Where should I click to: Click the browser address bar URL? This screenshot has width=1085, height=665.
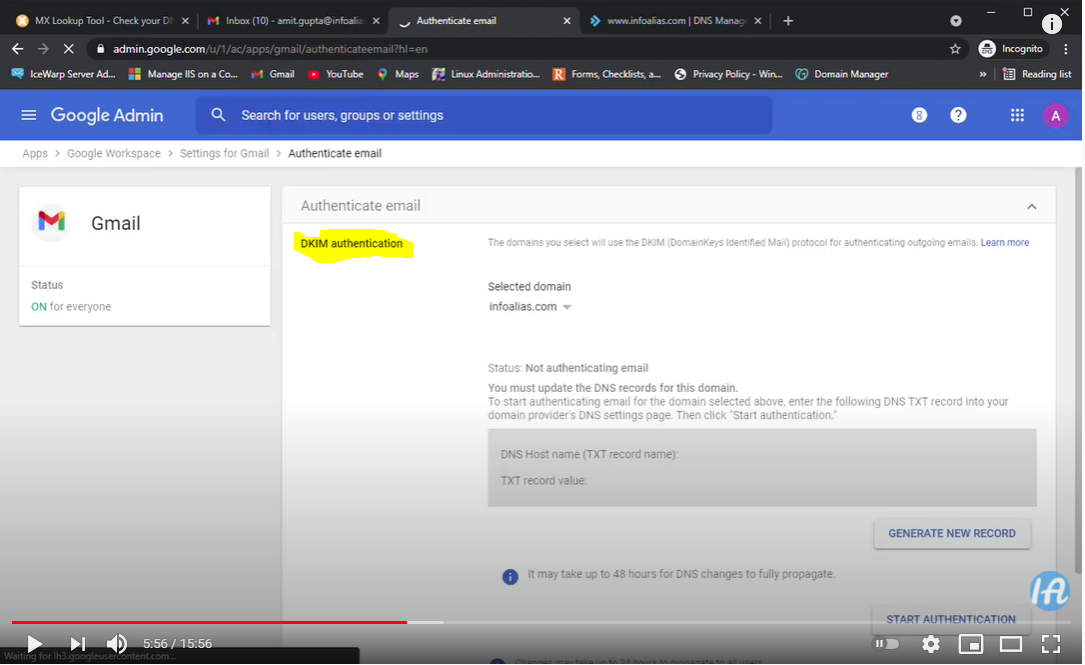click(x=270, y=49)
